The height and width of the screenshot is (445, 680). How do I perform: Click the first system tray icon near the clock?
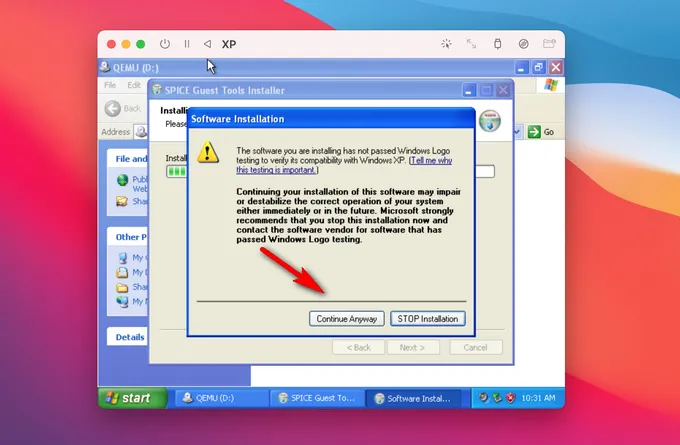(484, 398)
